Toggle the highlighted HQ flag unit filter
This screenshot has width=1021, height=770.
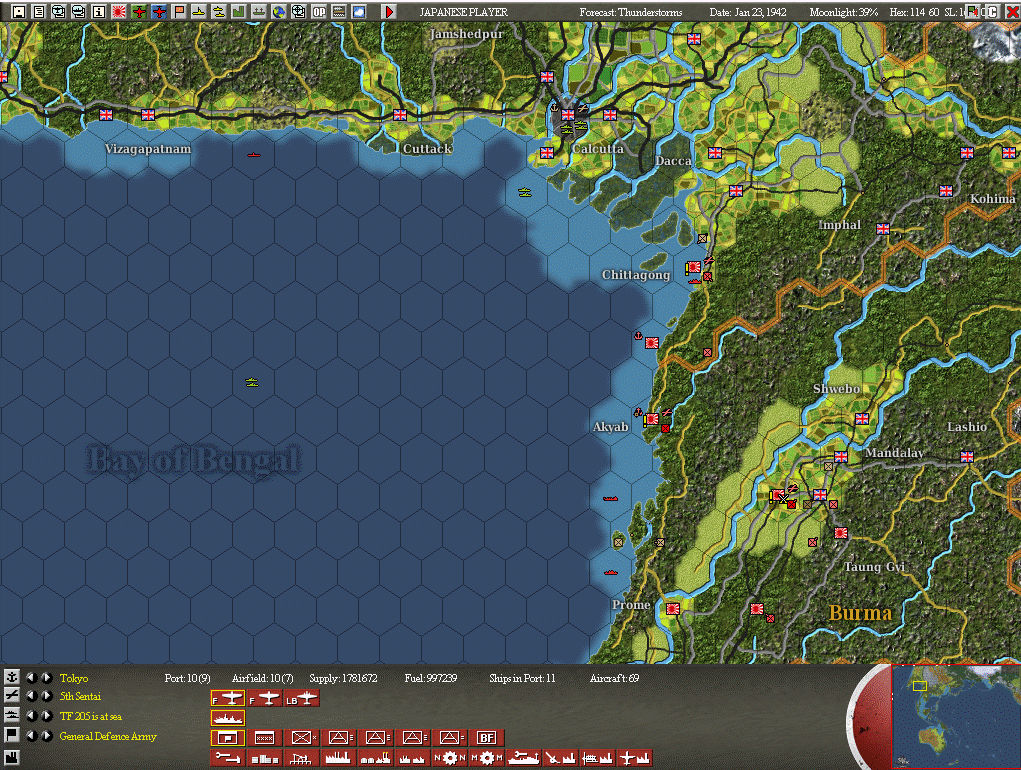tap(228, 737)
